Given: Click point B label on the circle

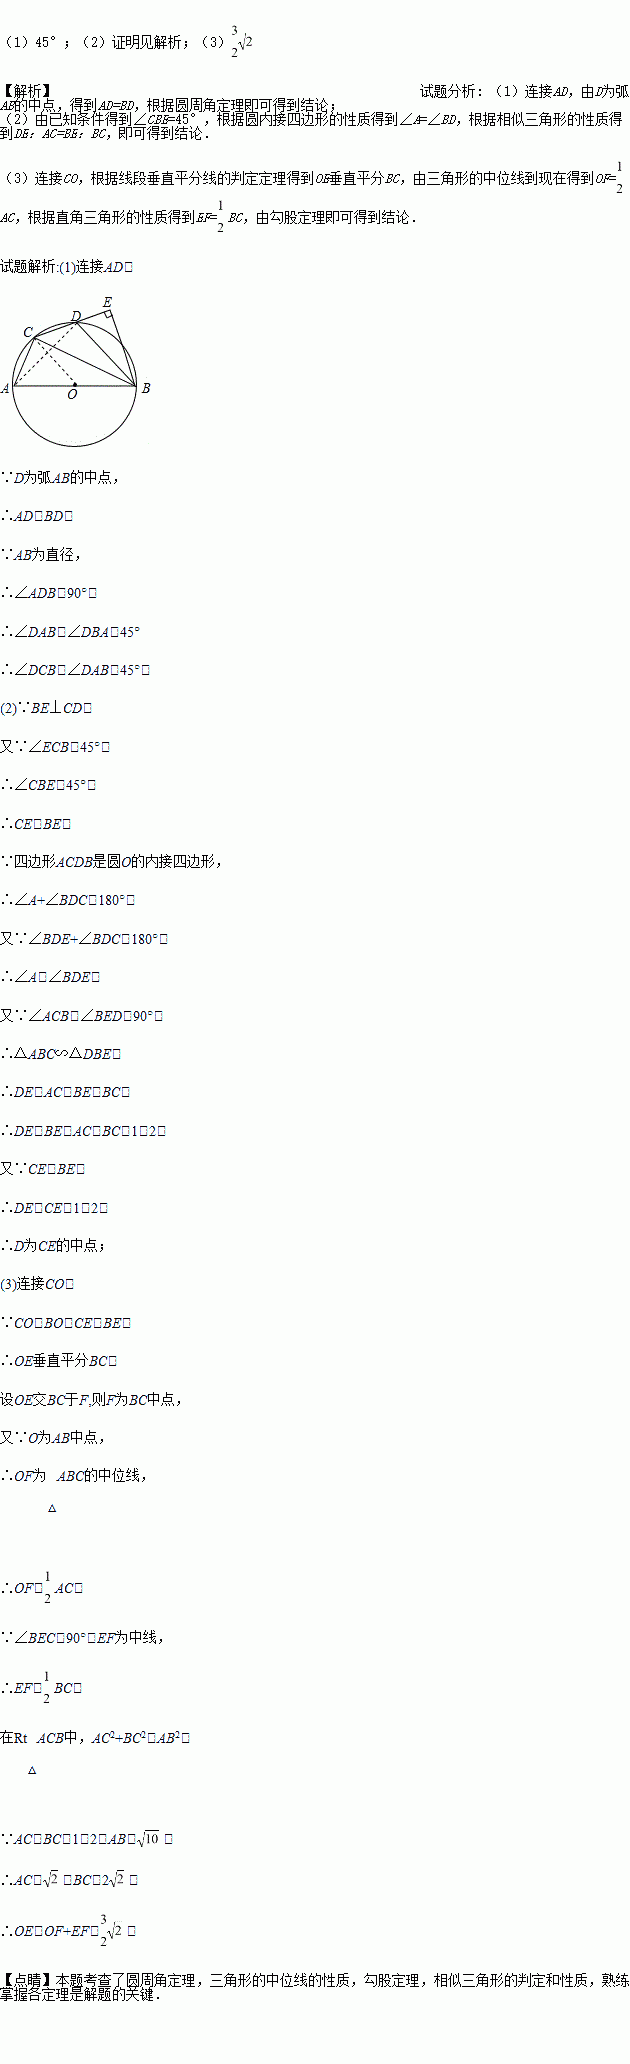Looking at the screenshot, I should click(x=146, y=388).
